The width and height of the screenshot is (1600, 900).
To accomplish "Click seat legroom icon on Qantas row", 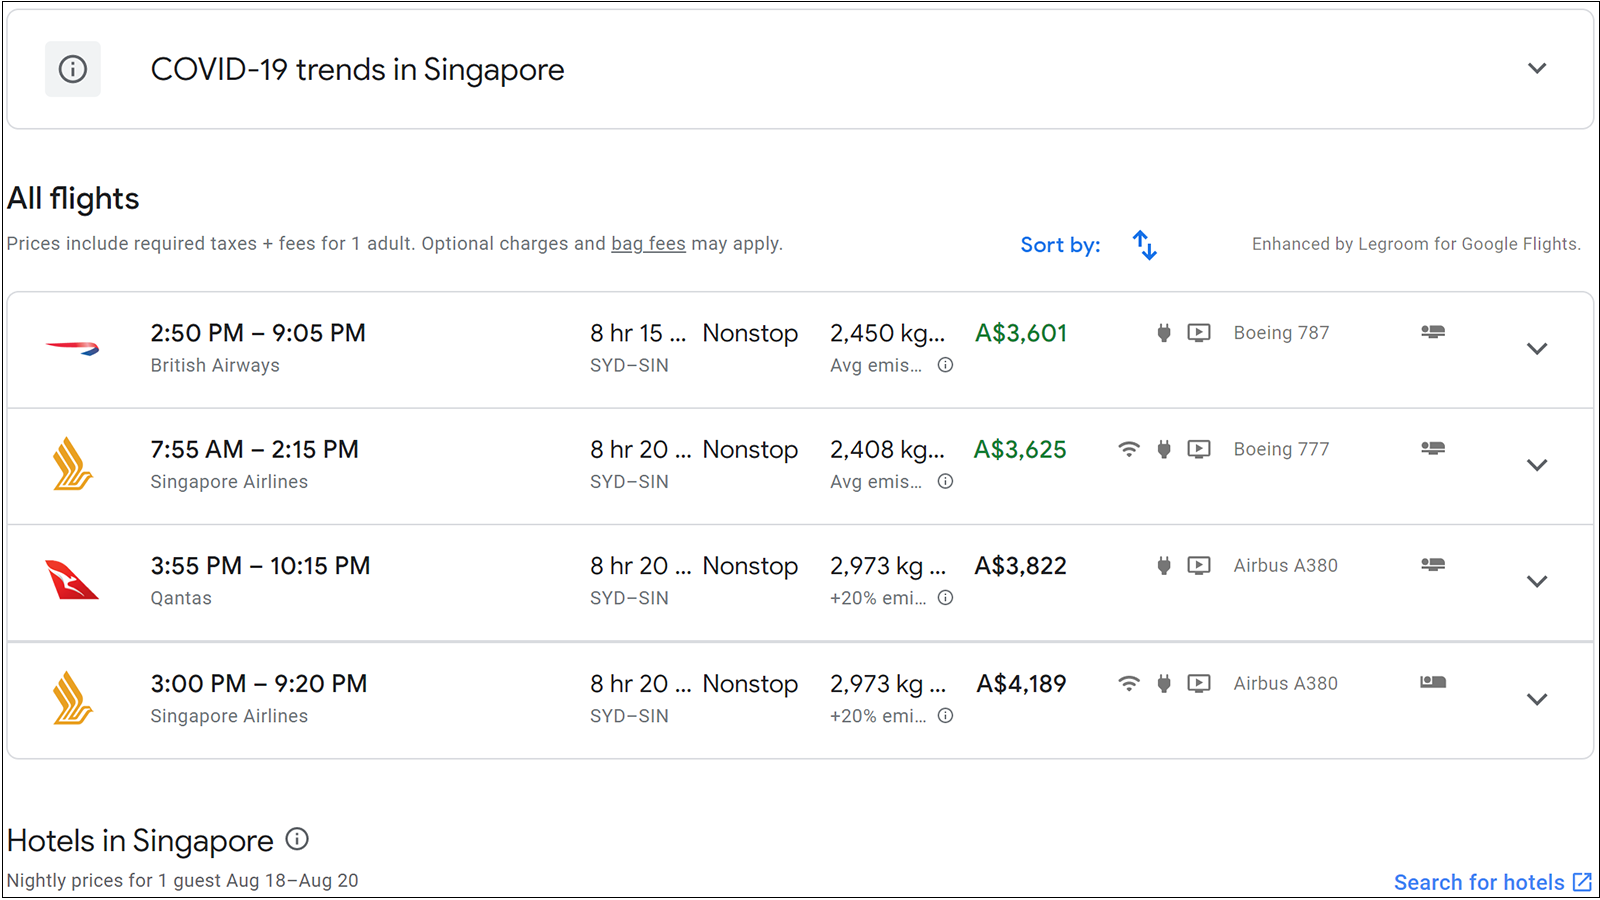I will click(x=1433, y=564).
